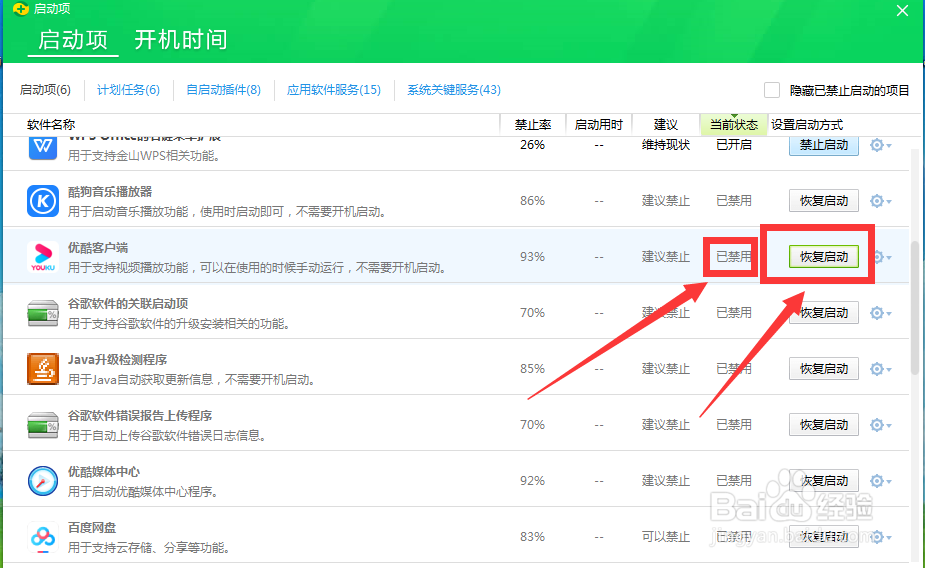
Task: Click 已开启 status for WPS Office
Action: pos(733,145)
